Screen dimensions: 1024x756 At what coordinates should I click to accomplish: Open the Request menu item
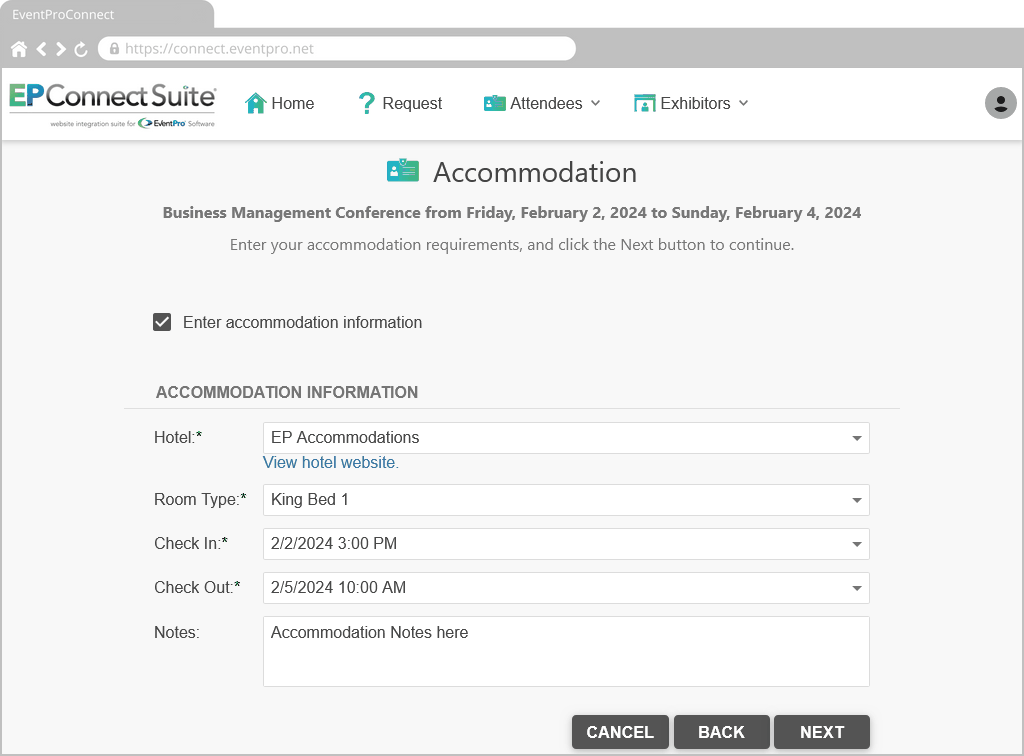click(x=400, y=103)
